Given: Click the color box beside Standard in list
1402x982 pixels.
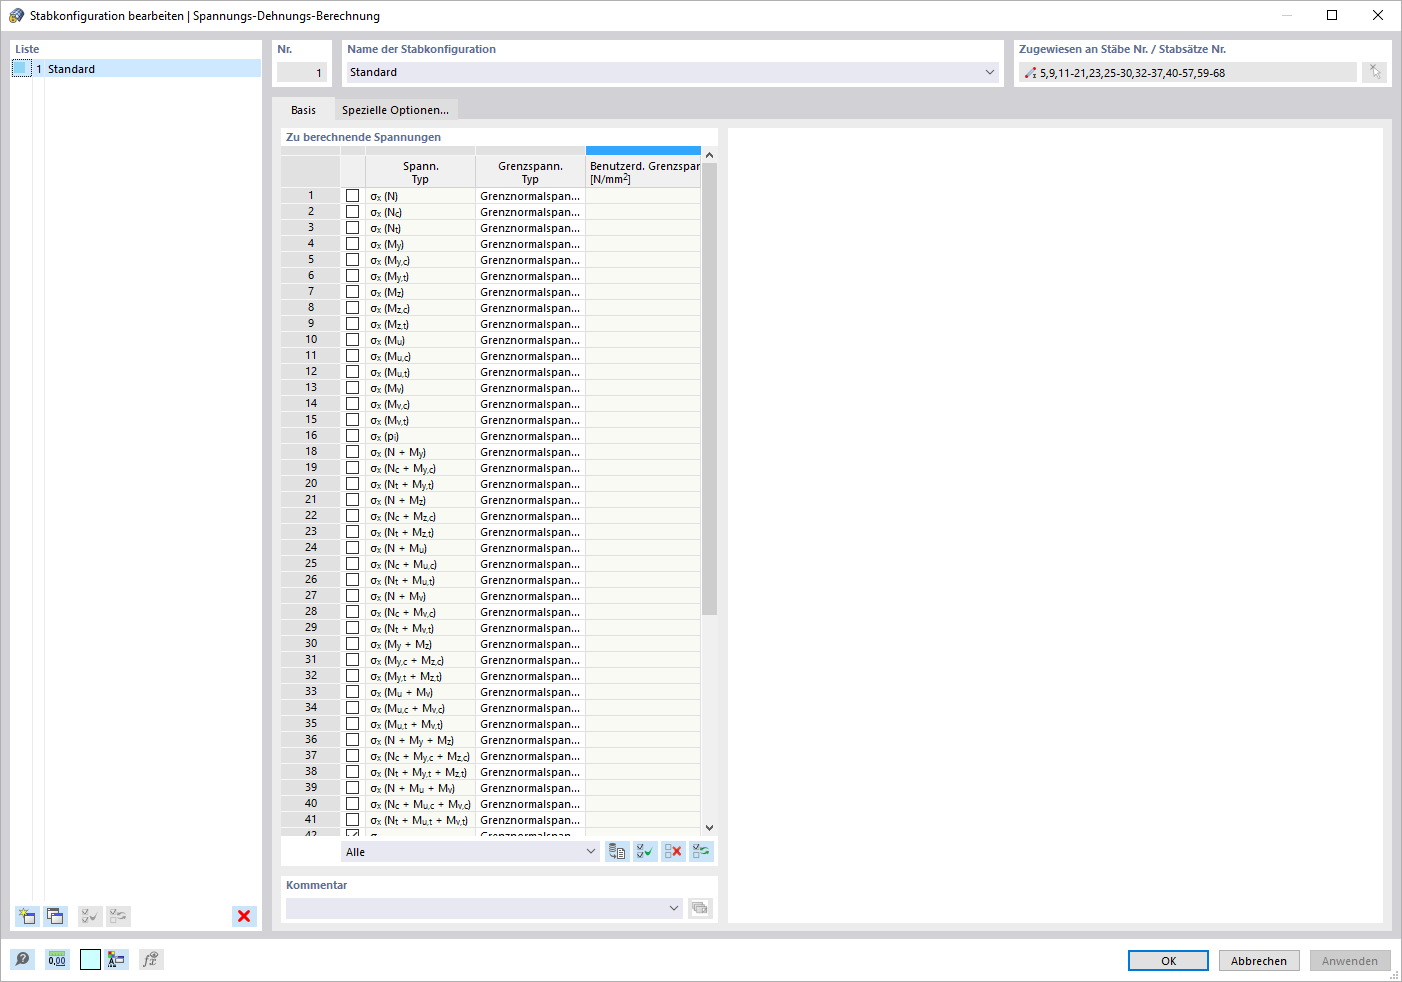Looking at the screenshot, I should 22,68.
